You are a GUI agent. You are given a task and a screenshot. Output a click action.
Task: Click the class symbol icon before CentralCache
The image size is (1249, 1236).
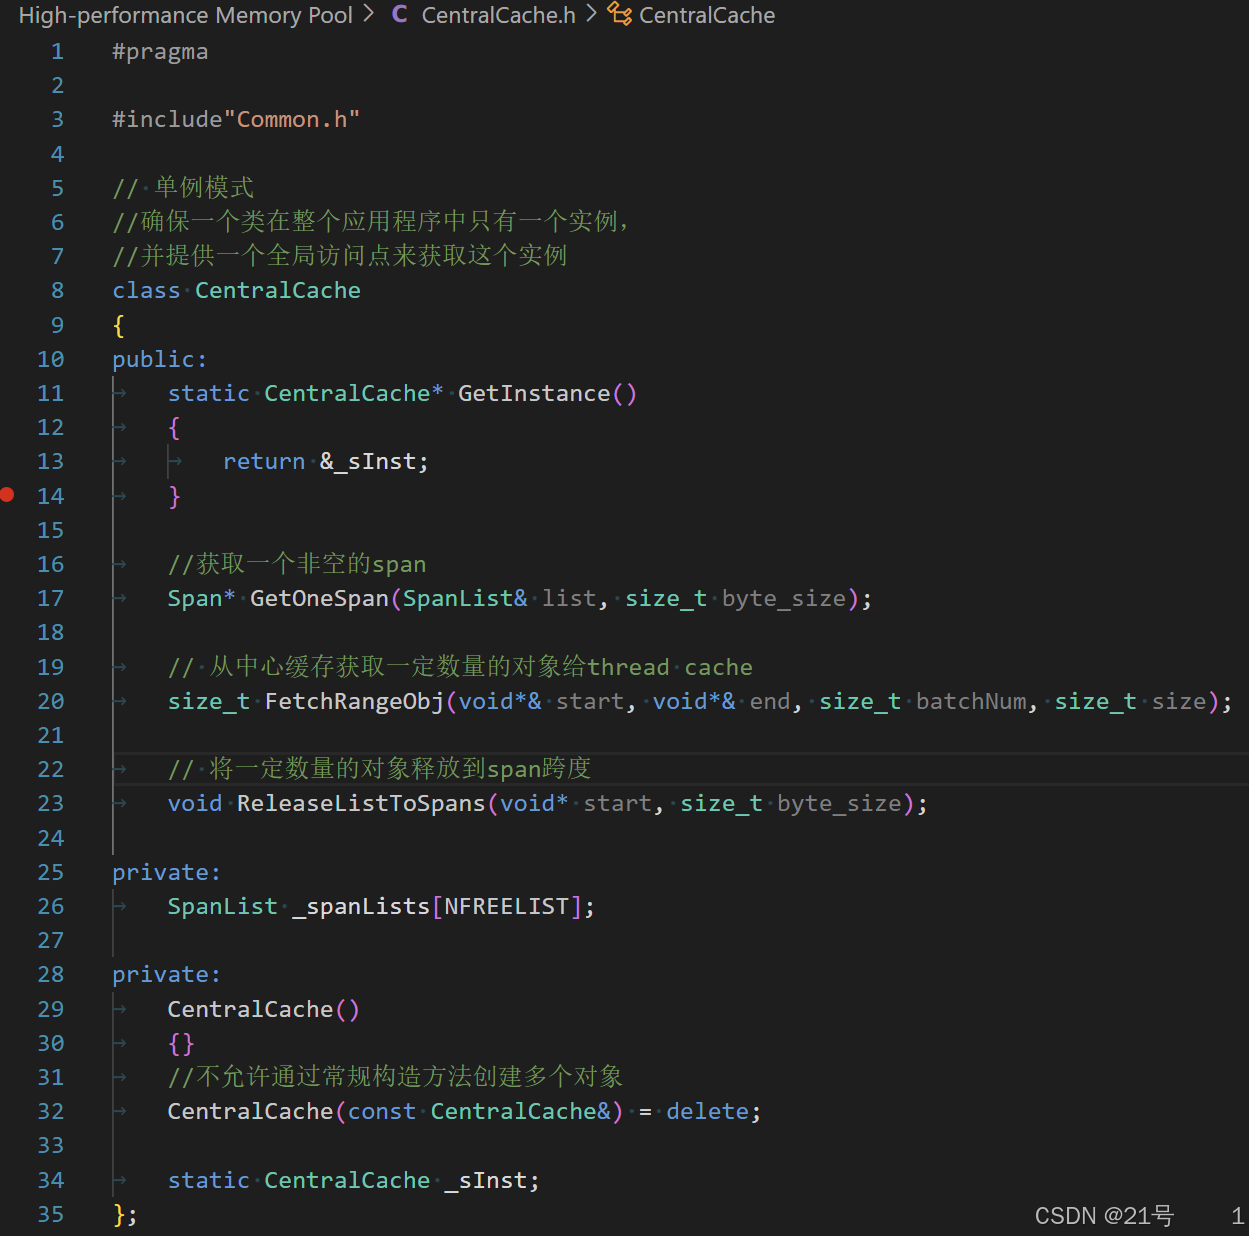pyautogui.click(x=620, y=14)
